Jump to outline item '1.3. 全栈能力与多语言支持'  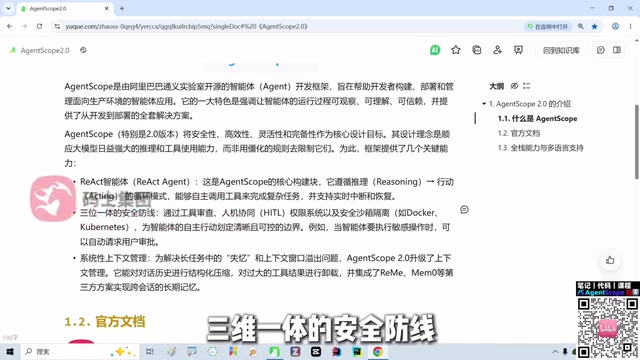point(540,148)
